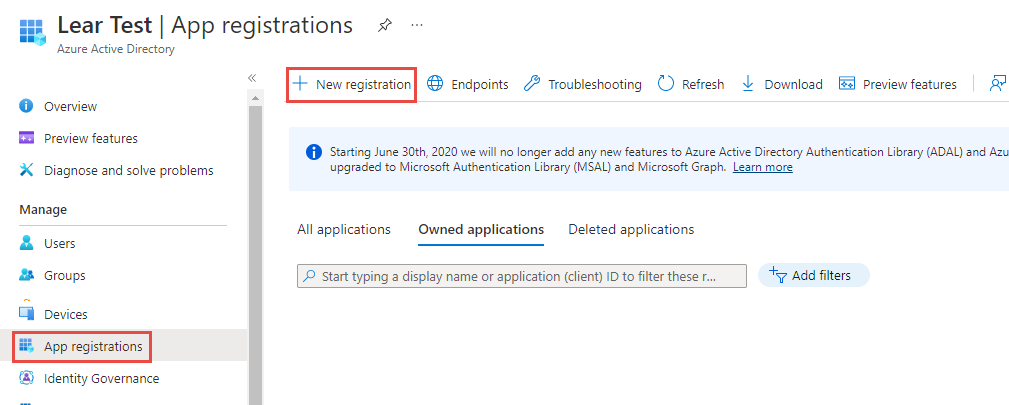Click the App registrations grid icon in sidebar
1009x405 pixels.
(26, 346)
